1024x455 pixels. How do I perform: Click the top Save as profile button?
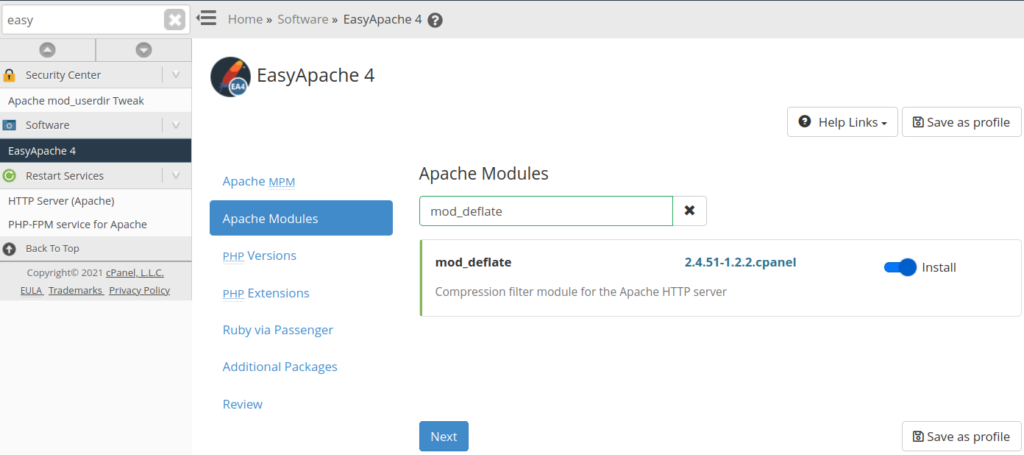click(961, 122)
